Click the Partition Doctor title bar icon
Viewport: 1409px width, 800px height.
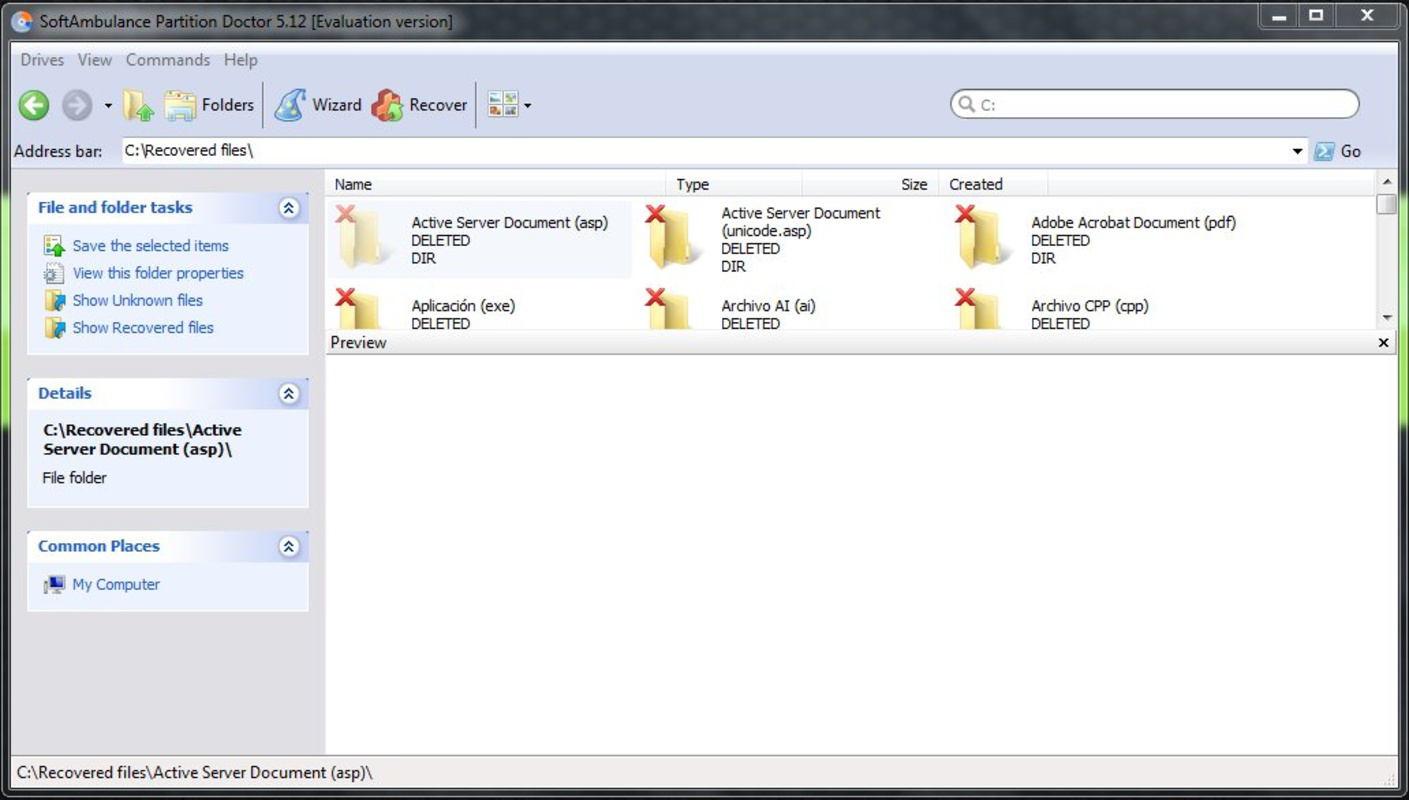point(21,21)
